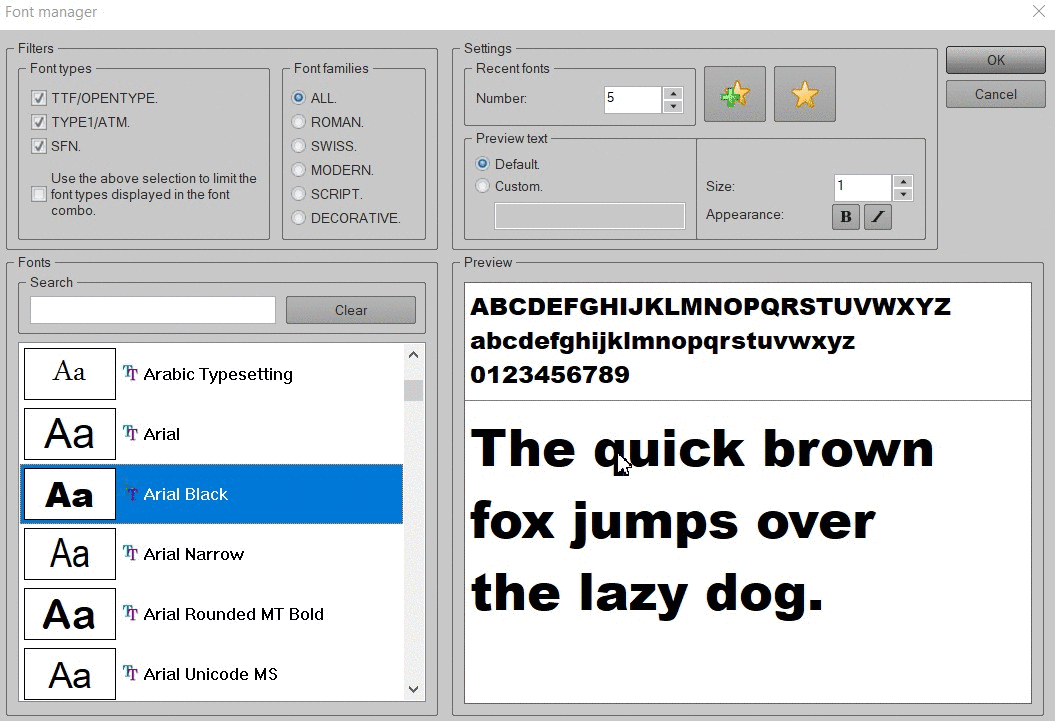The width and height of the screenshot is (1055, 721).
Task: Select the ALL font families radio button
Action: pos(299,98)
